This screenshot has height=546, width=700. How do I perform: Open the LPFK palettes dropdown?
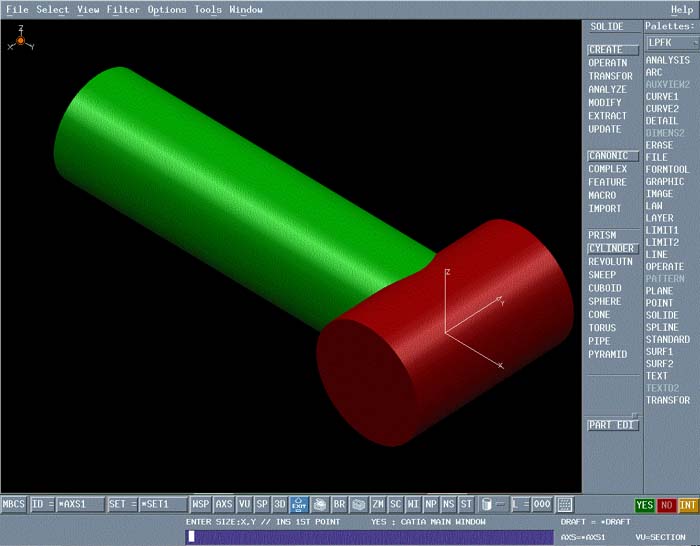[671, 43]
